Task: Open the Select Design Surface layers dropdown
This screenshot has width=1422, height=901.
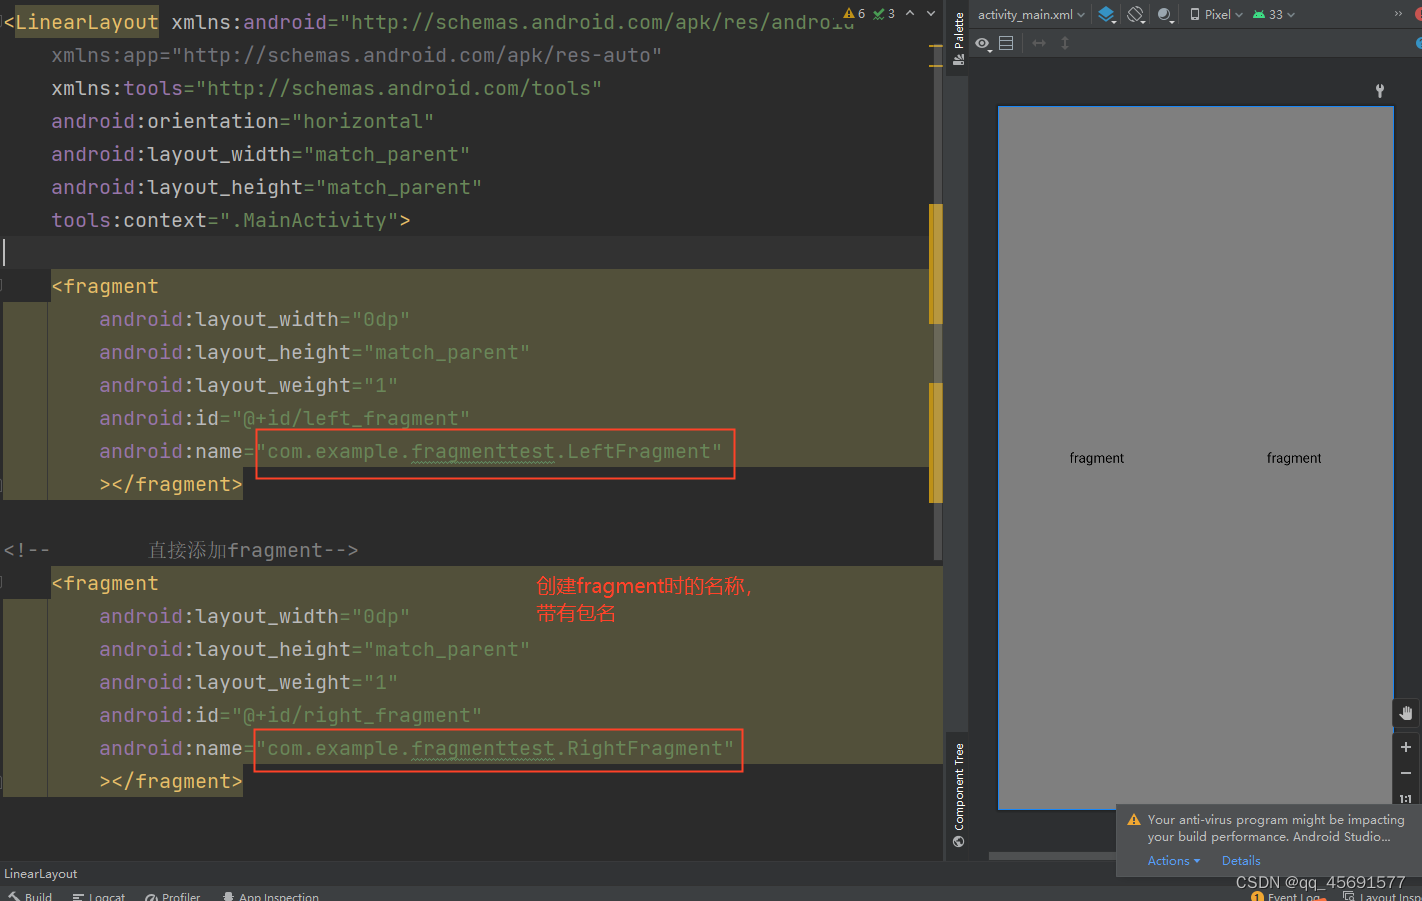Action: pos(1106,15)
